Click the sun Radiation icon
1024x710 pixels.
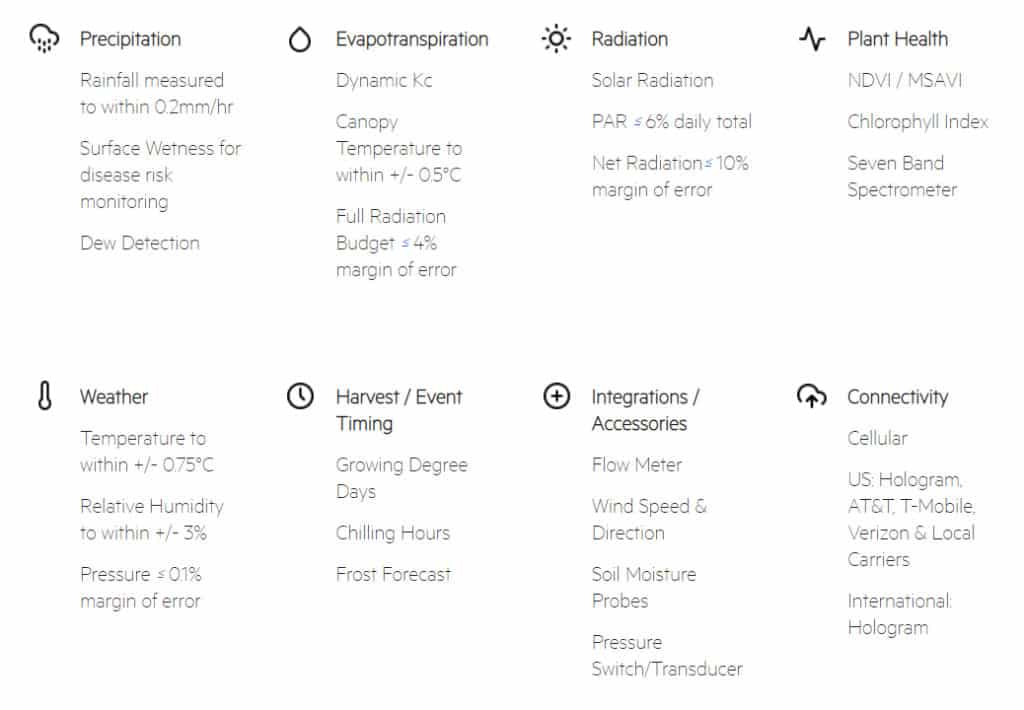coord(556,39)
